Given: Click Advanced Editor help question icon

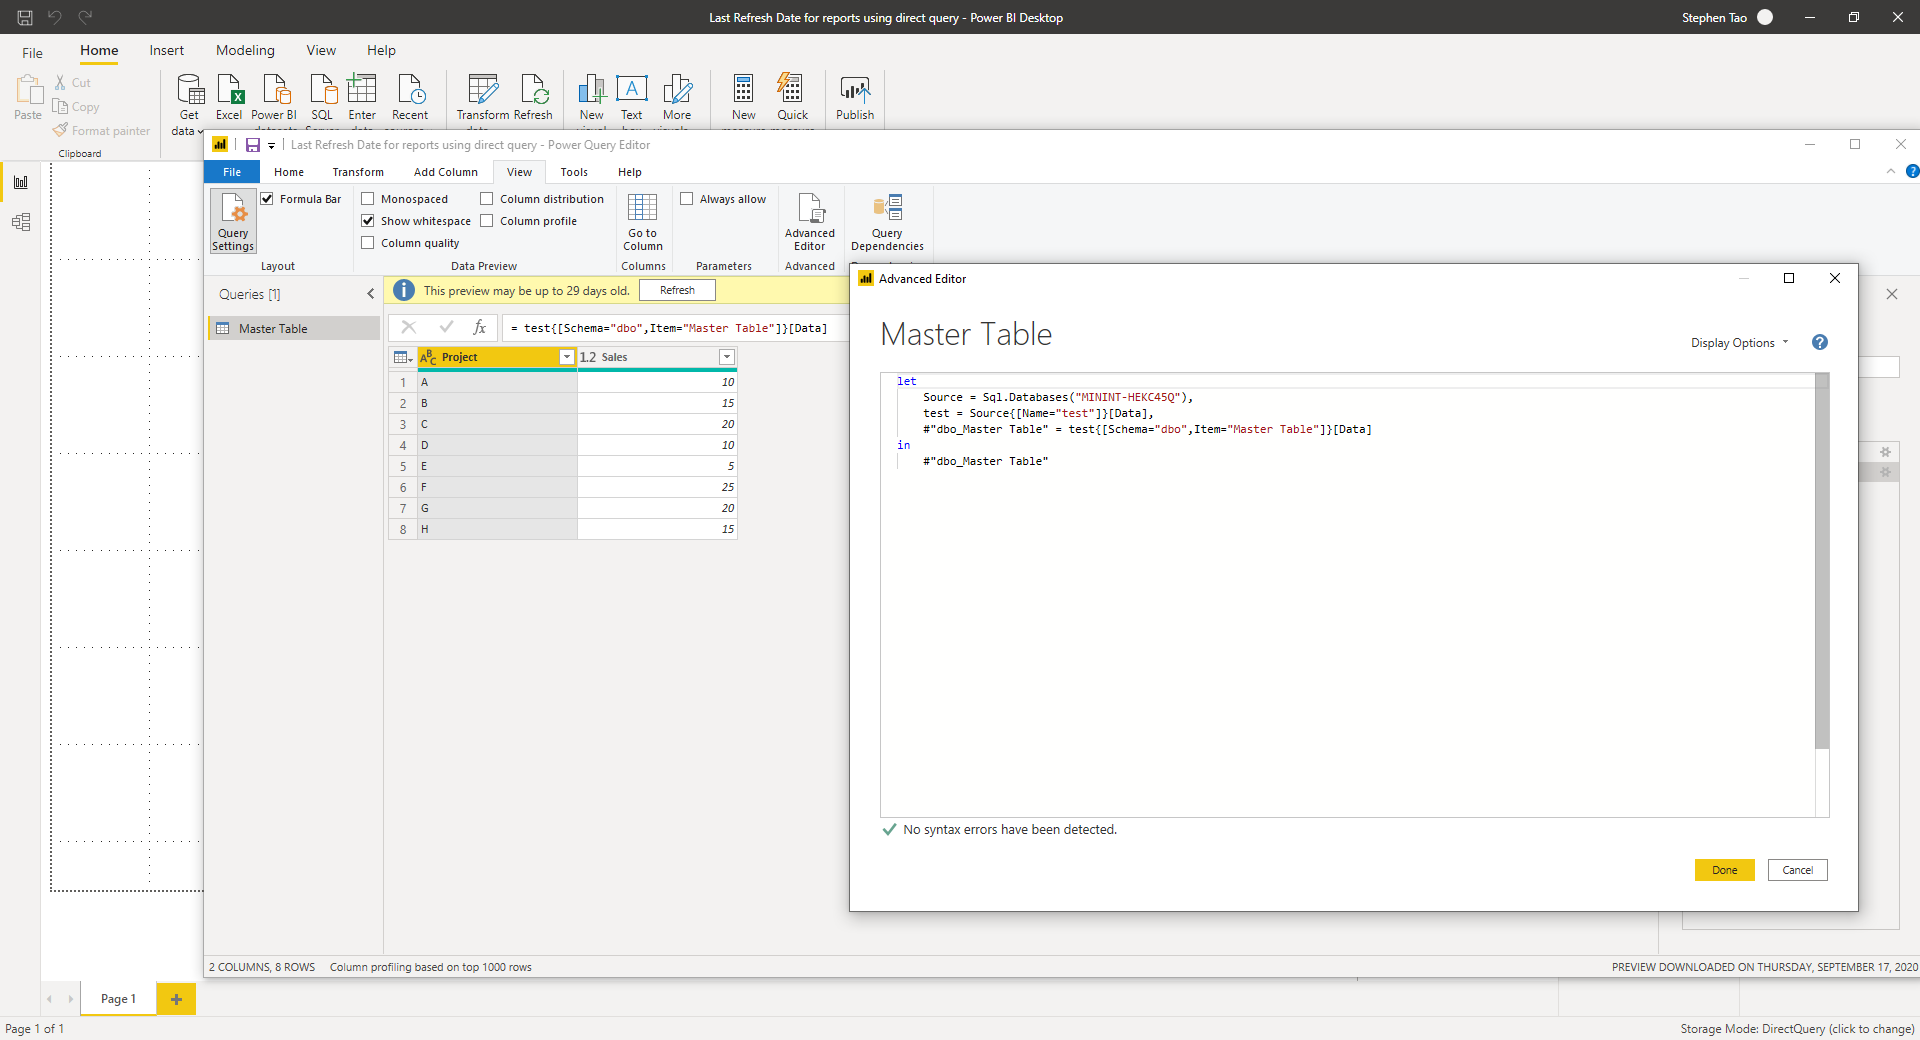Looking at the screenshot, I should pyautogui.click(x=1820, y=342).
